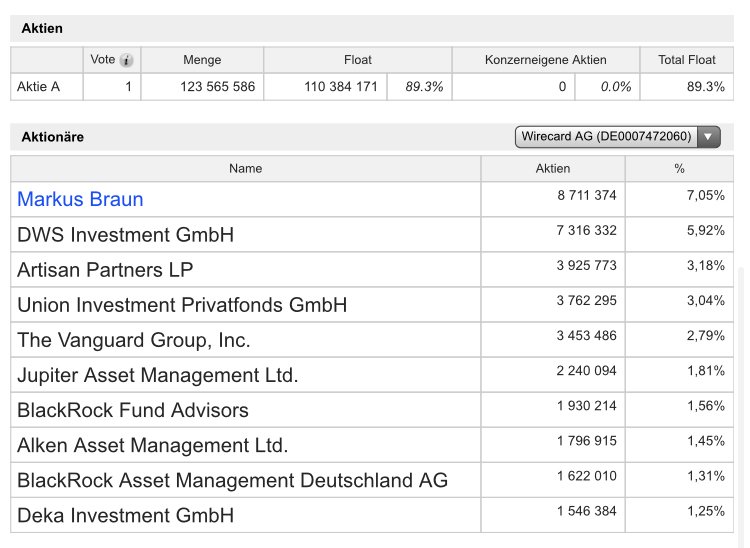750x548 pixels.
Task: Click the Total Float column header
Action: (x=686, y=60)
